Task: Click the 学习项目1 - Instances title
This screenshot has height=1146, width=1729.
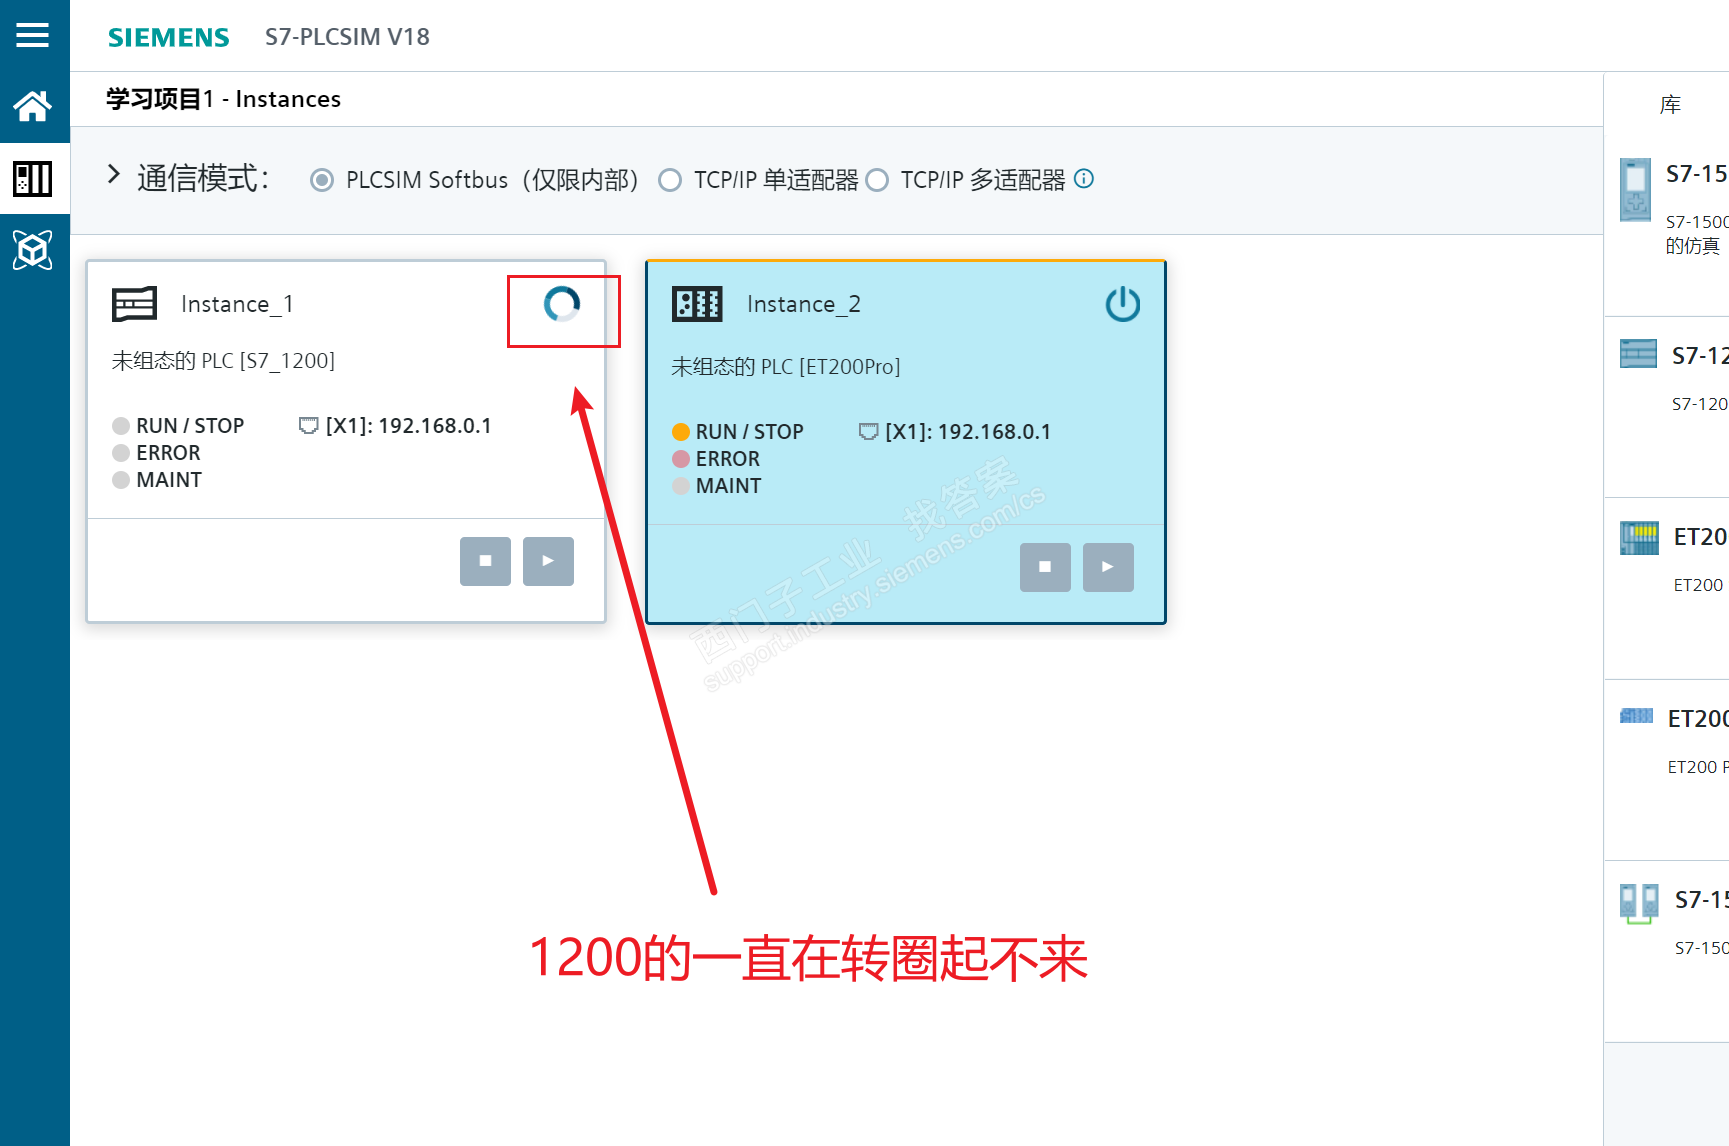Action: coord(224,99)
